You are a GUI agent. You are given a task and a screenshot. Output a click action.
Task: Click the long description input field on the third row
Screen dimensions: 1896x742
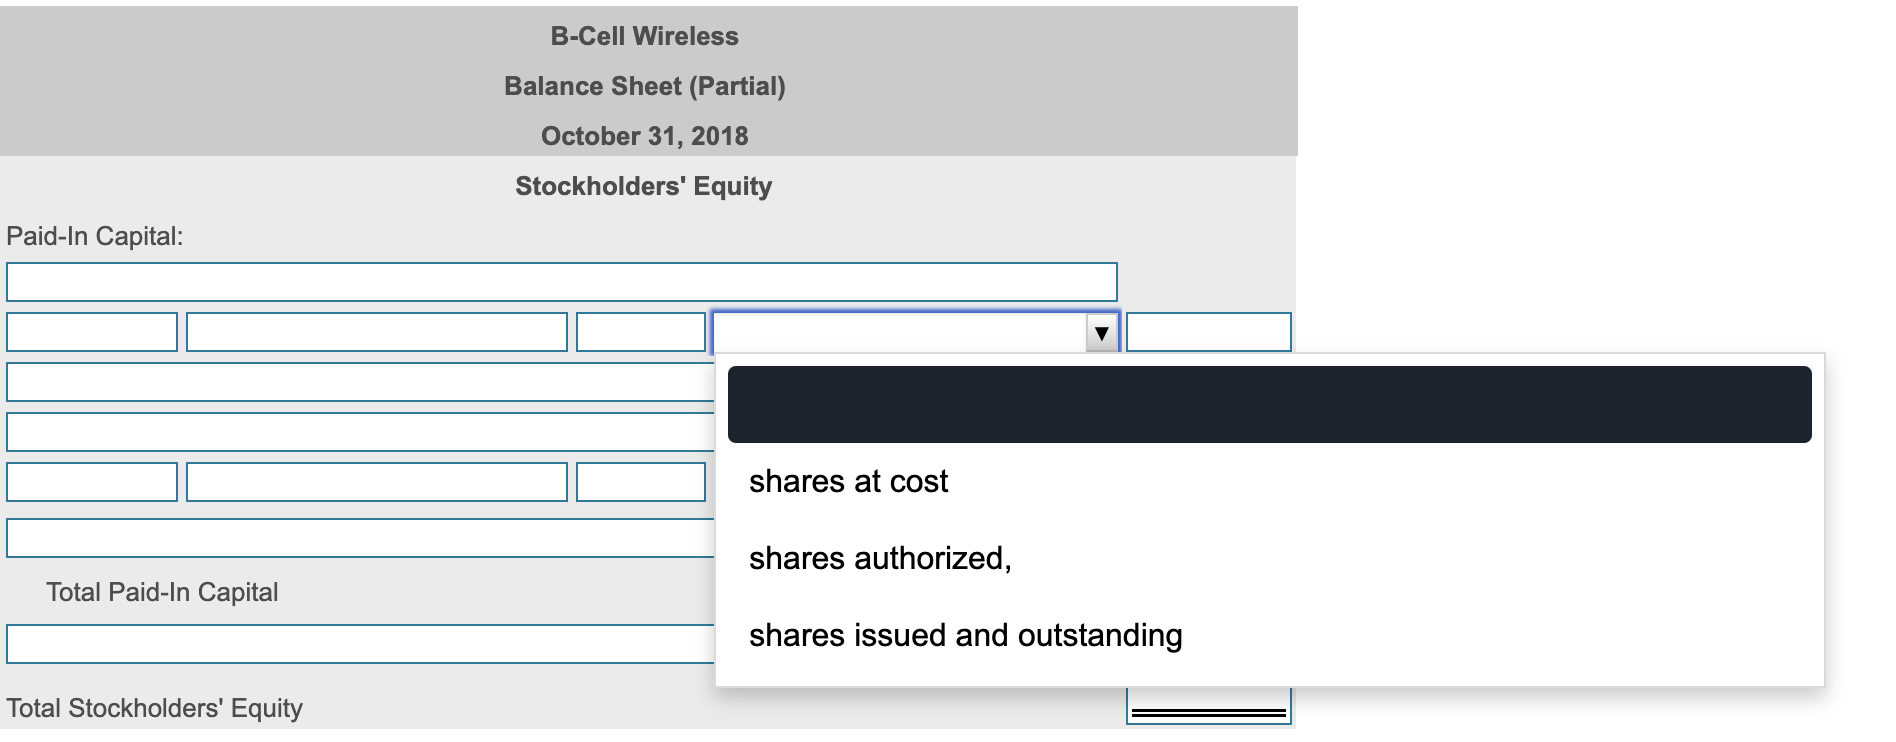click(x=378, y=332)
